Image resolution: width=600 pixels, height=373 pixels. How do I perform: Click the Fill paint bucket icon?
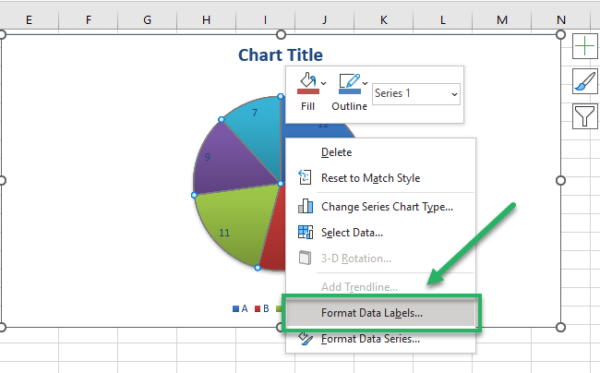308,80
